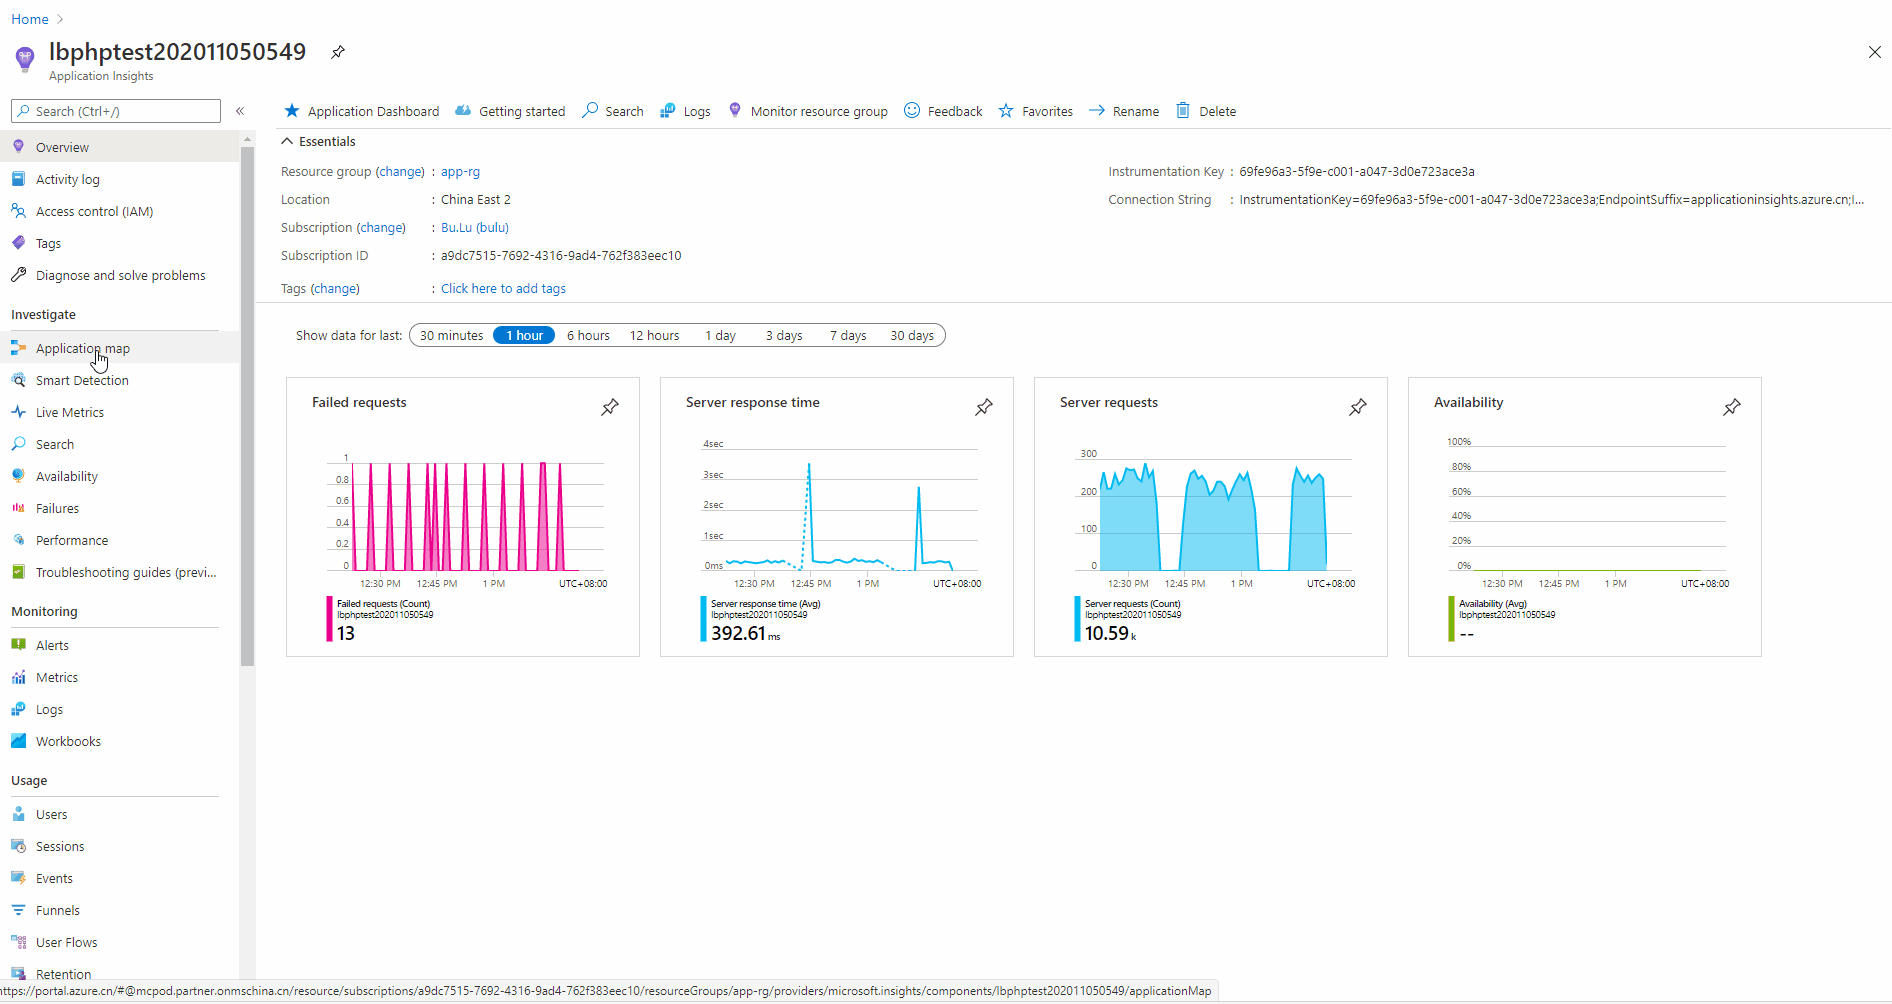Click the Delete trash icon in toolbar

click(x=1183, y=111)
